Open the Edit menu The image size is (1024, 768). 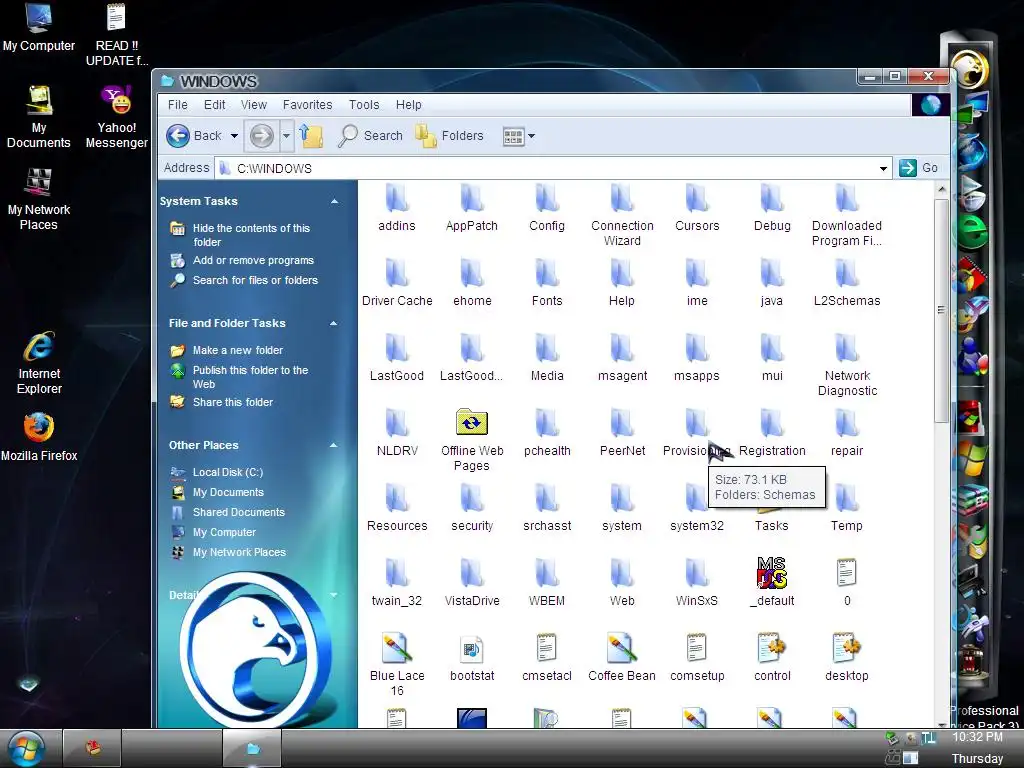pos(214,104)
